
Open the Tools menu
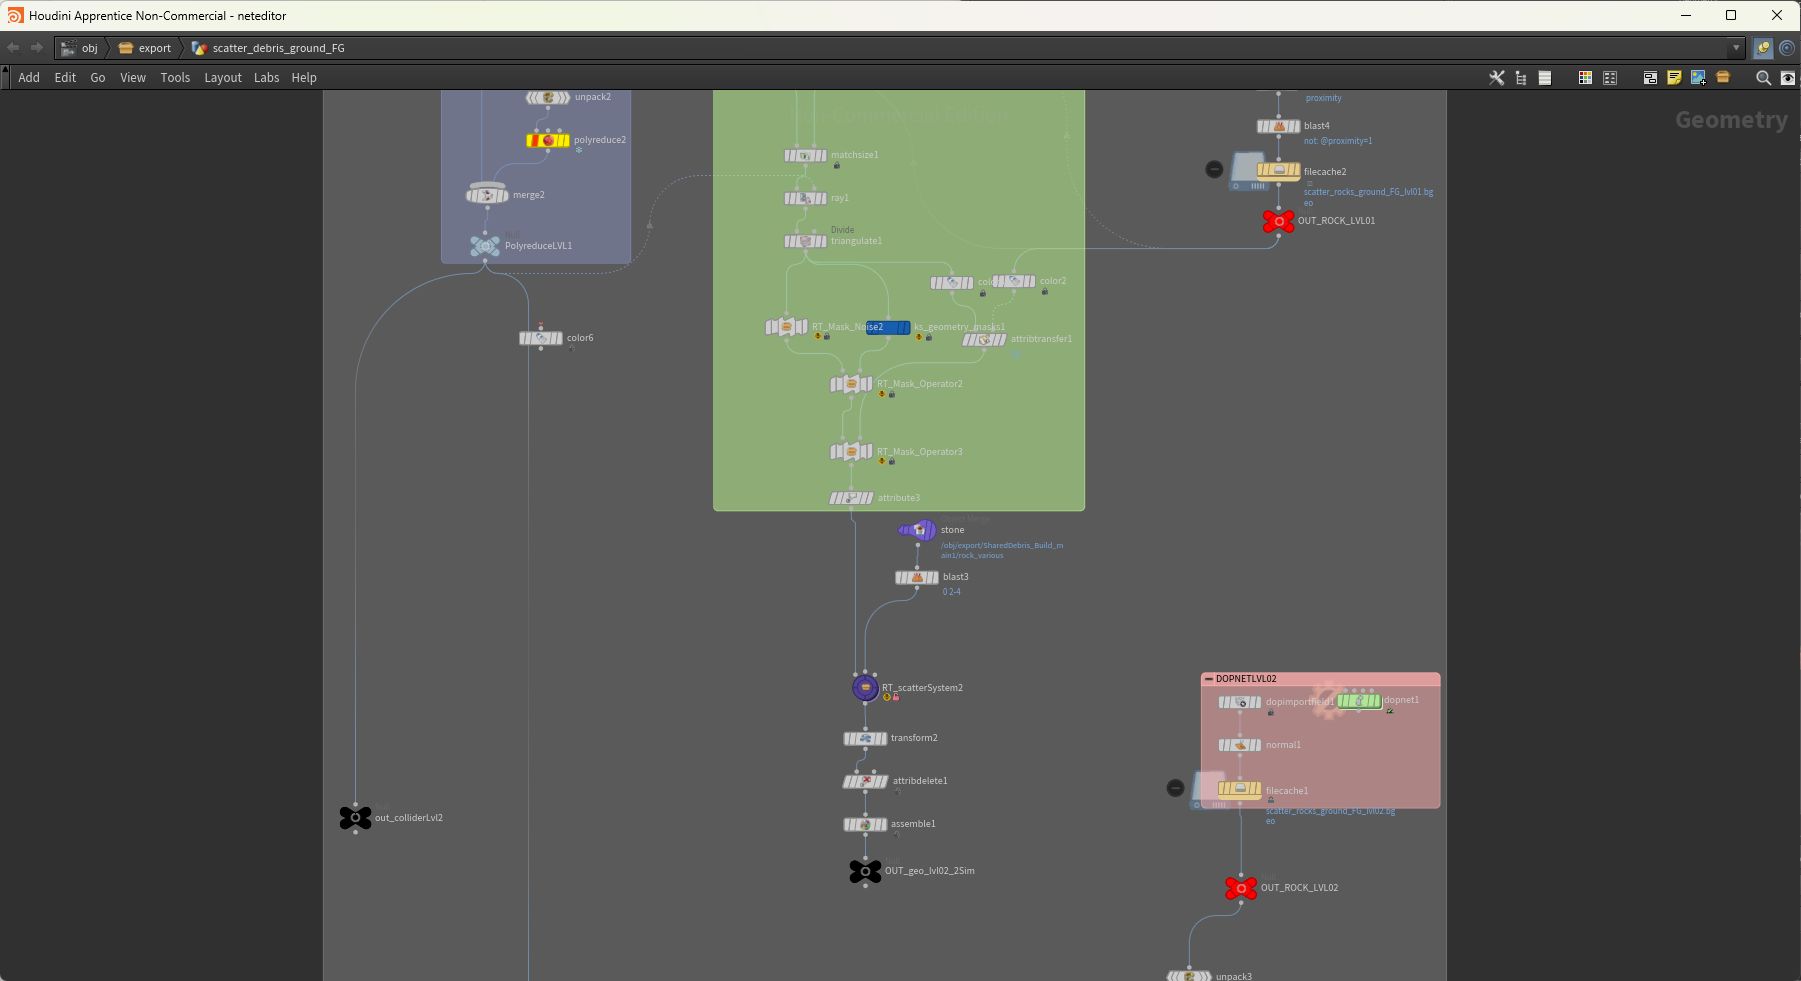tap(175, 78)
